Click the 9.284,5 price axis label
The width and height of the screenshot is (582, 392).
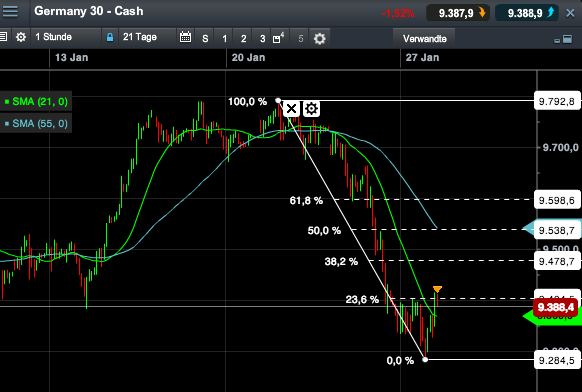(x=557, y=360)
